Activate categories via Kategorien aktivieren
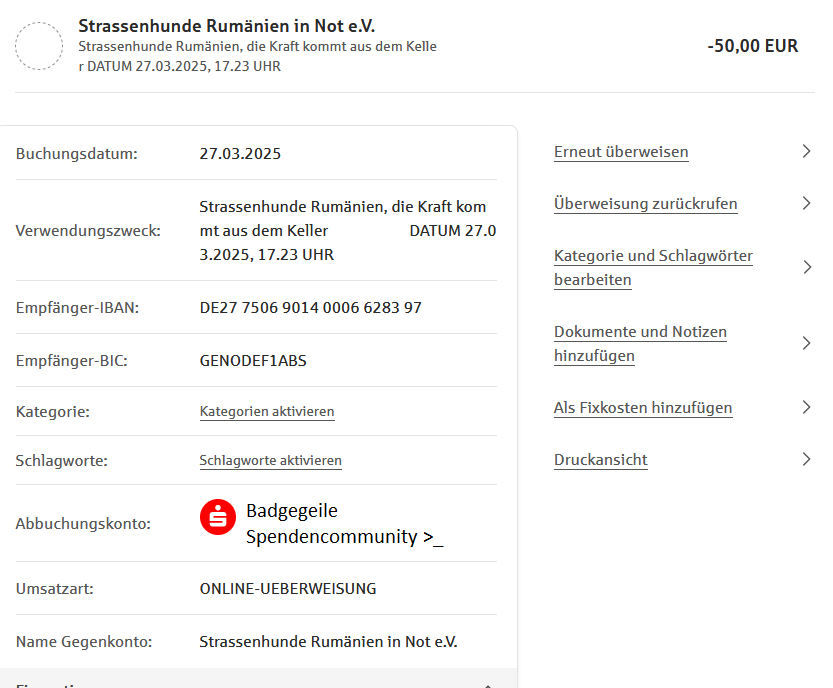This screenshot has width=833, height=688. [x=267, y=411]
